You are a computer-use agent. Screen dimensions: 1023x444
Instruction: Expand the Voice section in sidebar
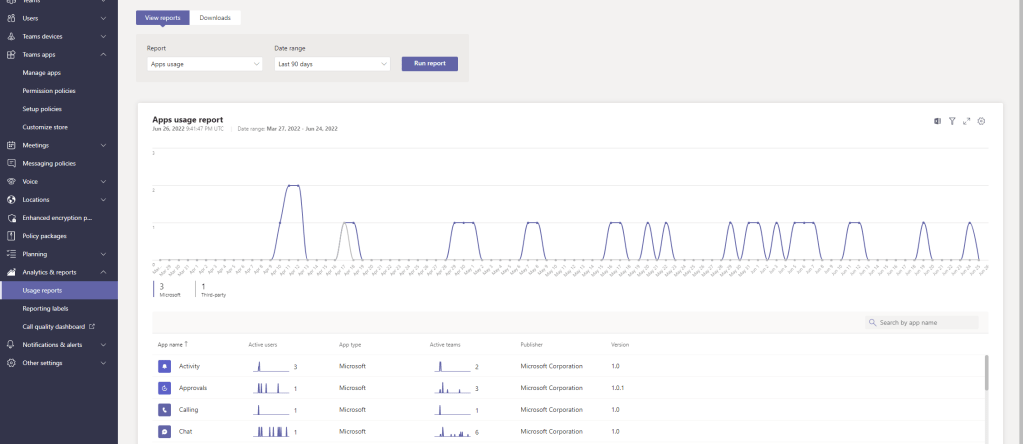(104, 181)
